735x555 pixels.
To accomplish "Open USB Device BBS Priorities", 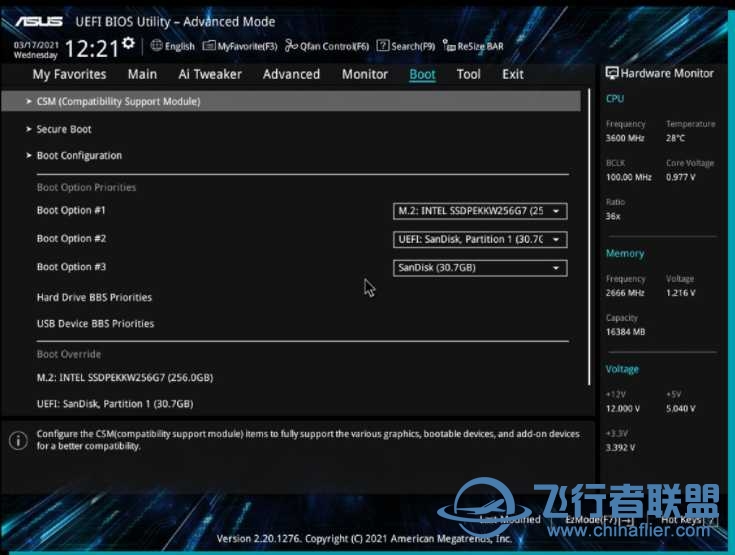I will tap(95, 324).
